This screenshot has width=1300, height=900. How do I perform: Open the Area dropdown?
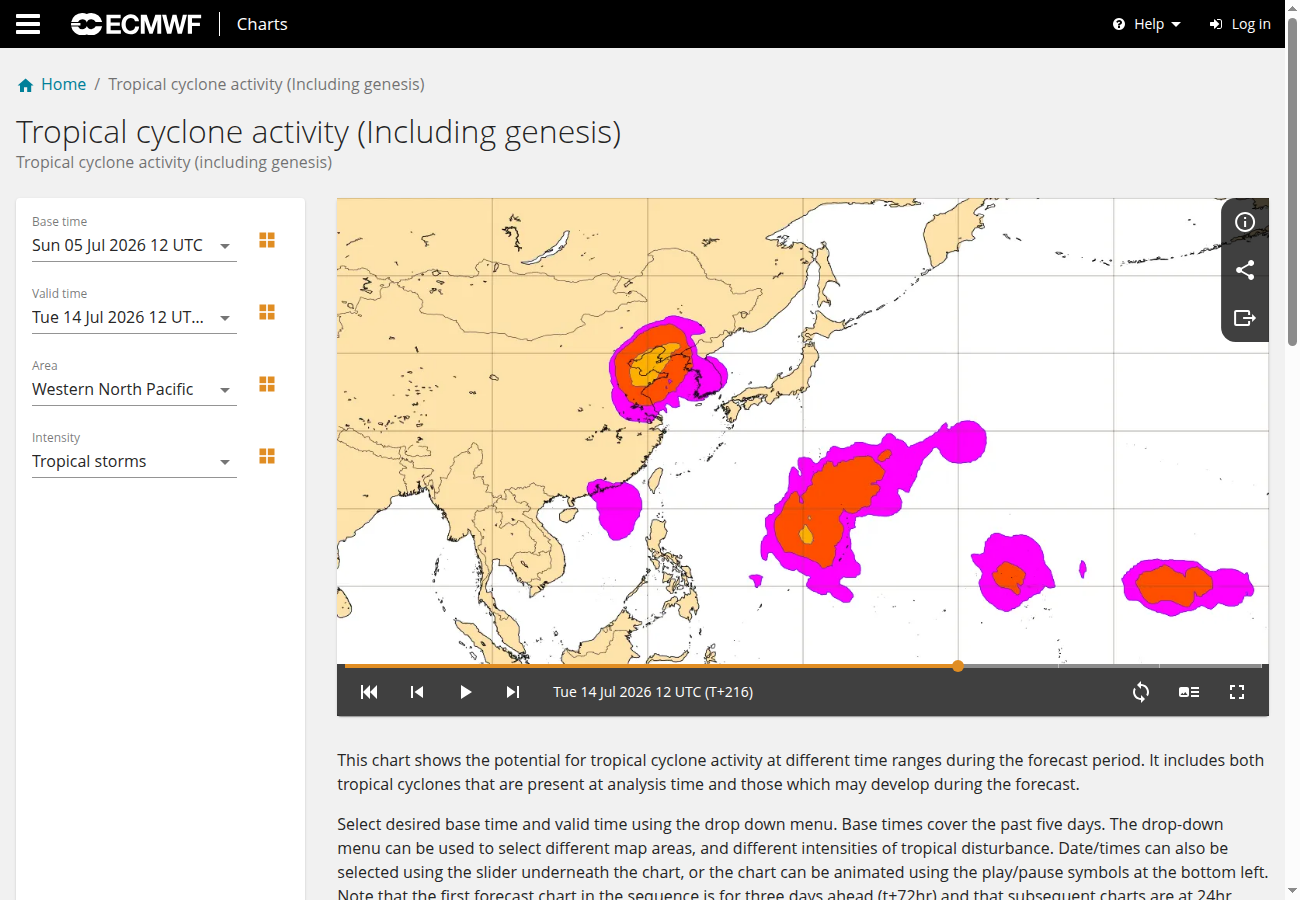pyautogui.click(x=134, y=389)
